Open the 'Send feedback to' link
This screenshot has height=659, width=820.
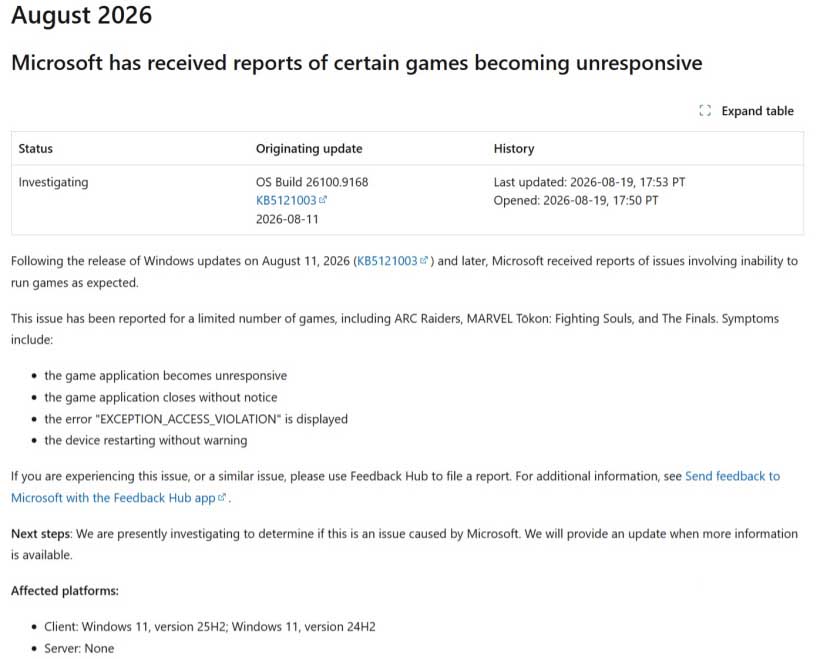[732, 476]
